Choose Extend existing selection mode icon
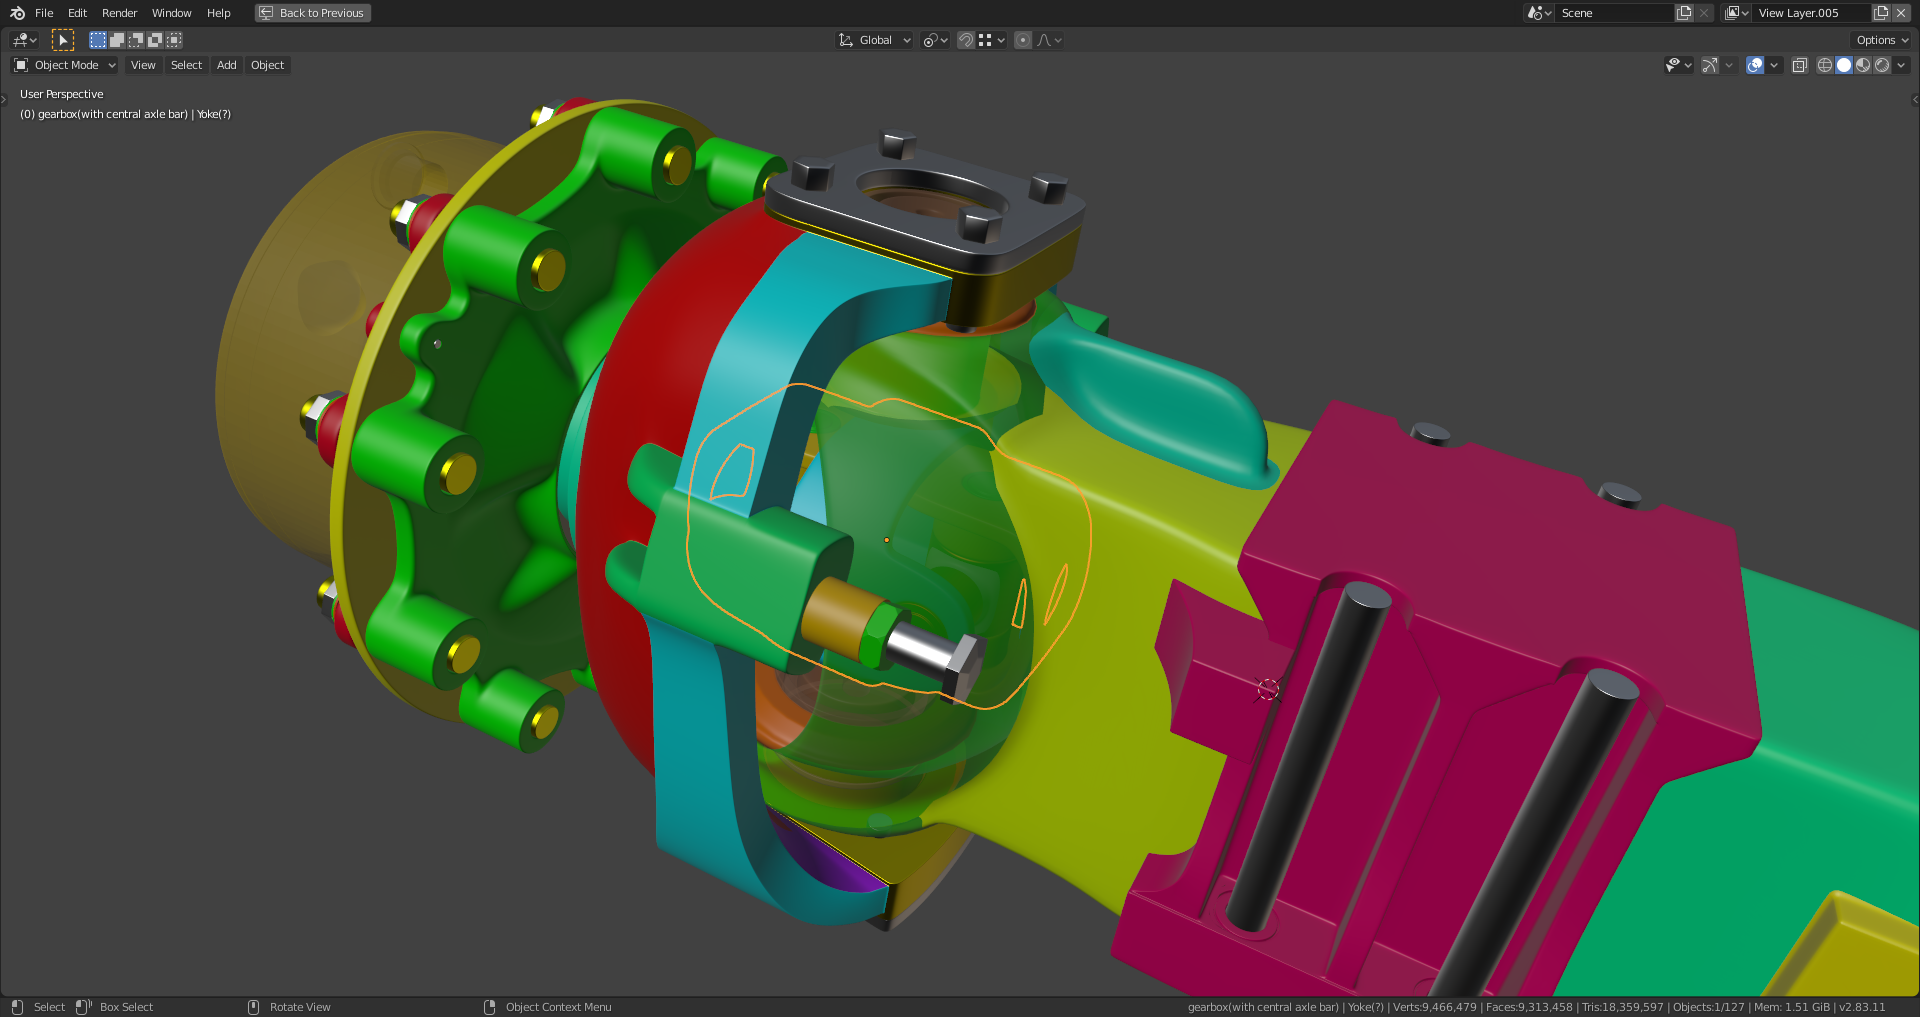The height and width of the screenshot is (1017, 1920). (x=117, y=40)
